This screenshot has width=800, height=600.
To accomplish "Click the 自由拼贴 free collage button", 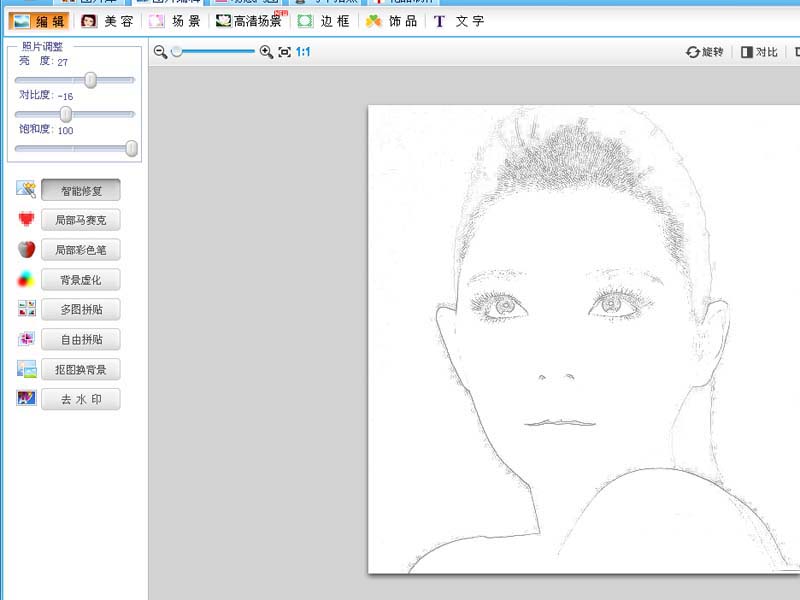I will 81,339.
